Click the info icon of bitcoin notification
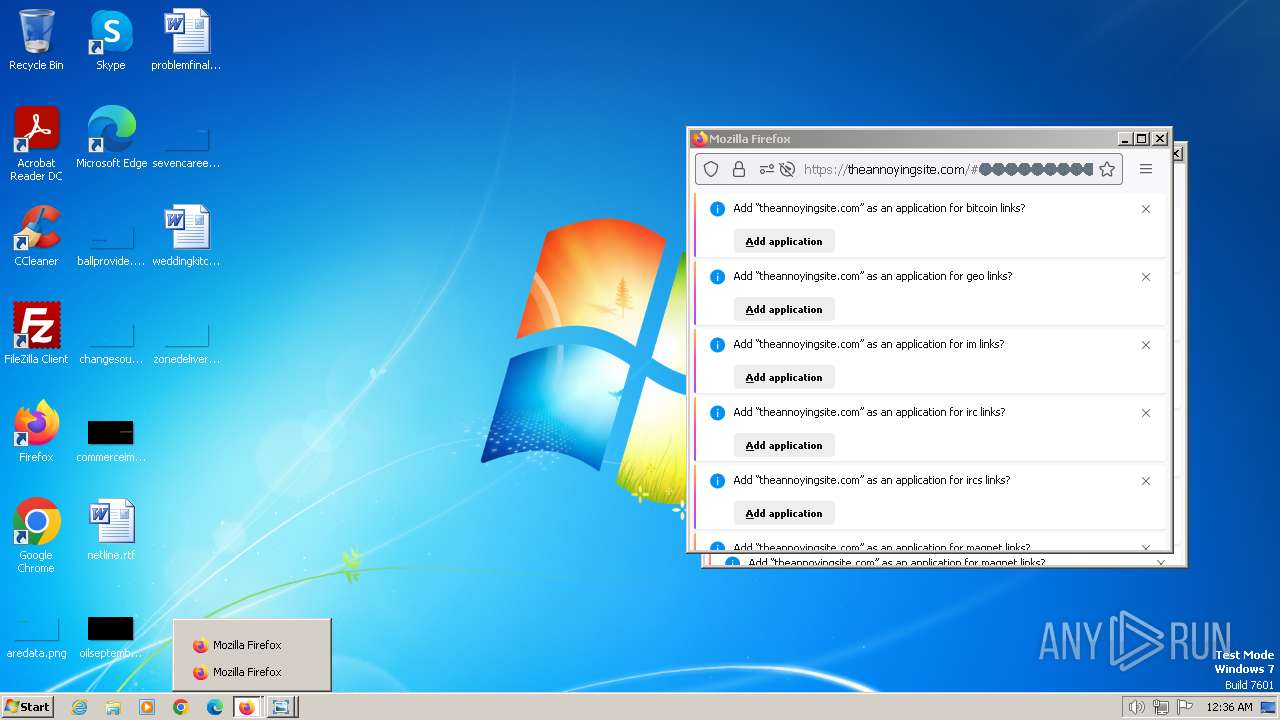The height and width of the screenshot is (720, 1280). click(717, 209)
